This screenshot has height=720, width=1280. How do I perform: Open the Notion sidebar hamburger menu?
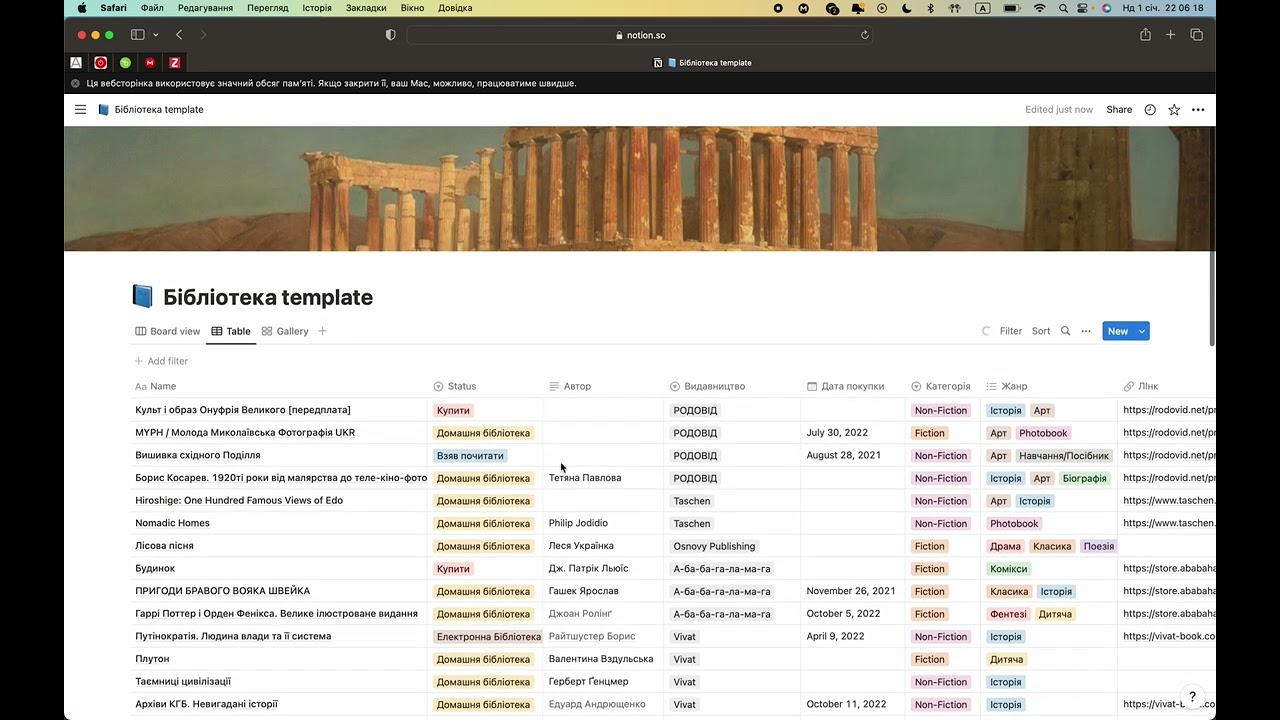pyautogui.click(x=80, y=110)
